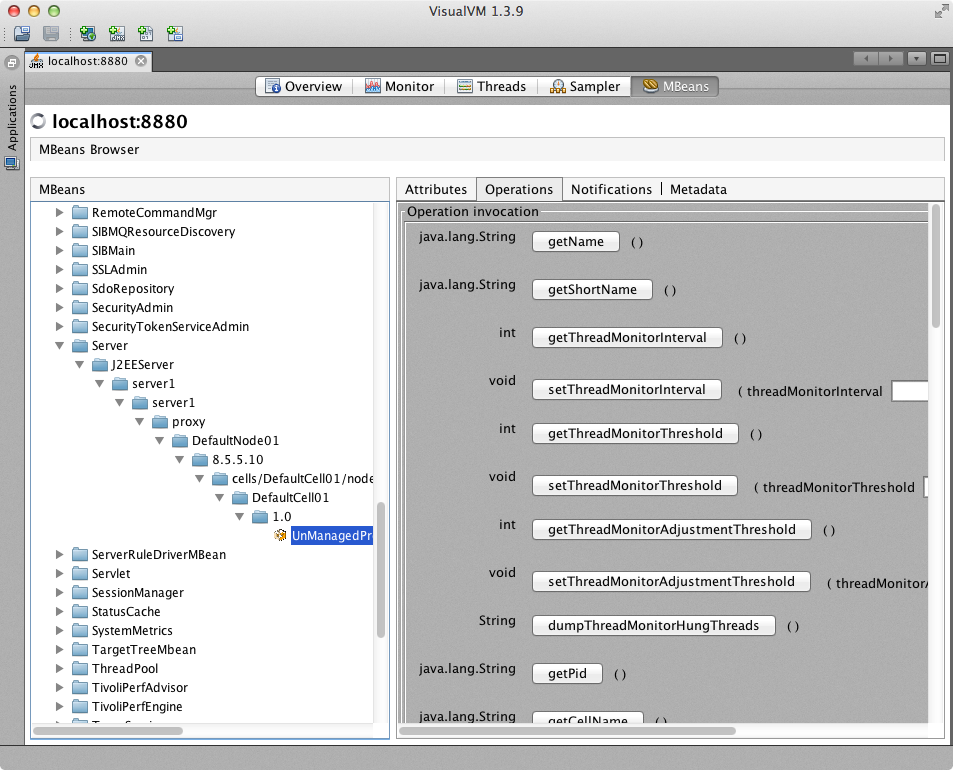Screen dimensions: 953x770
Task: Click the Add Application Snapshot toolbar icon
Action: coord(175,33)
